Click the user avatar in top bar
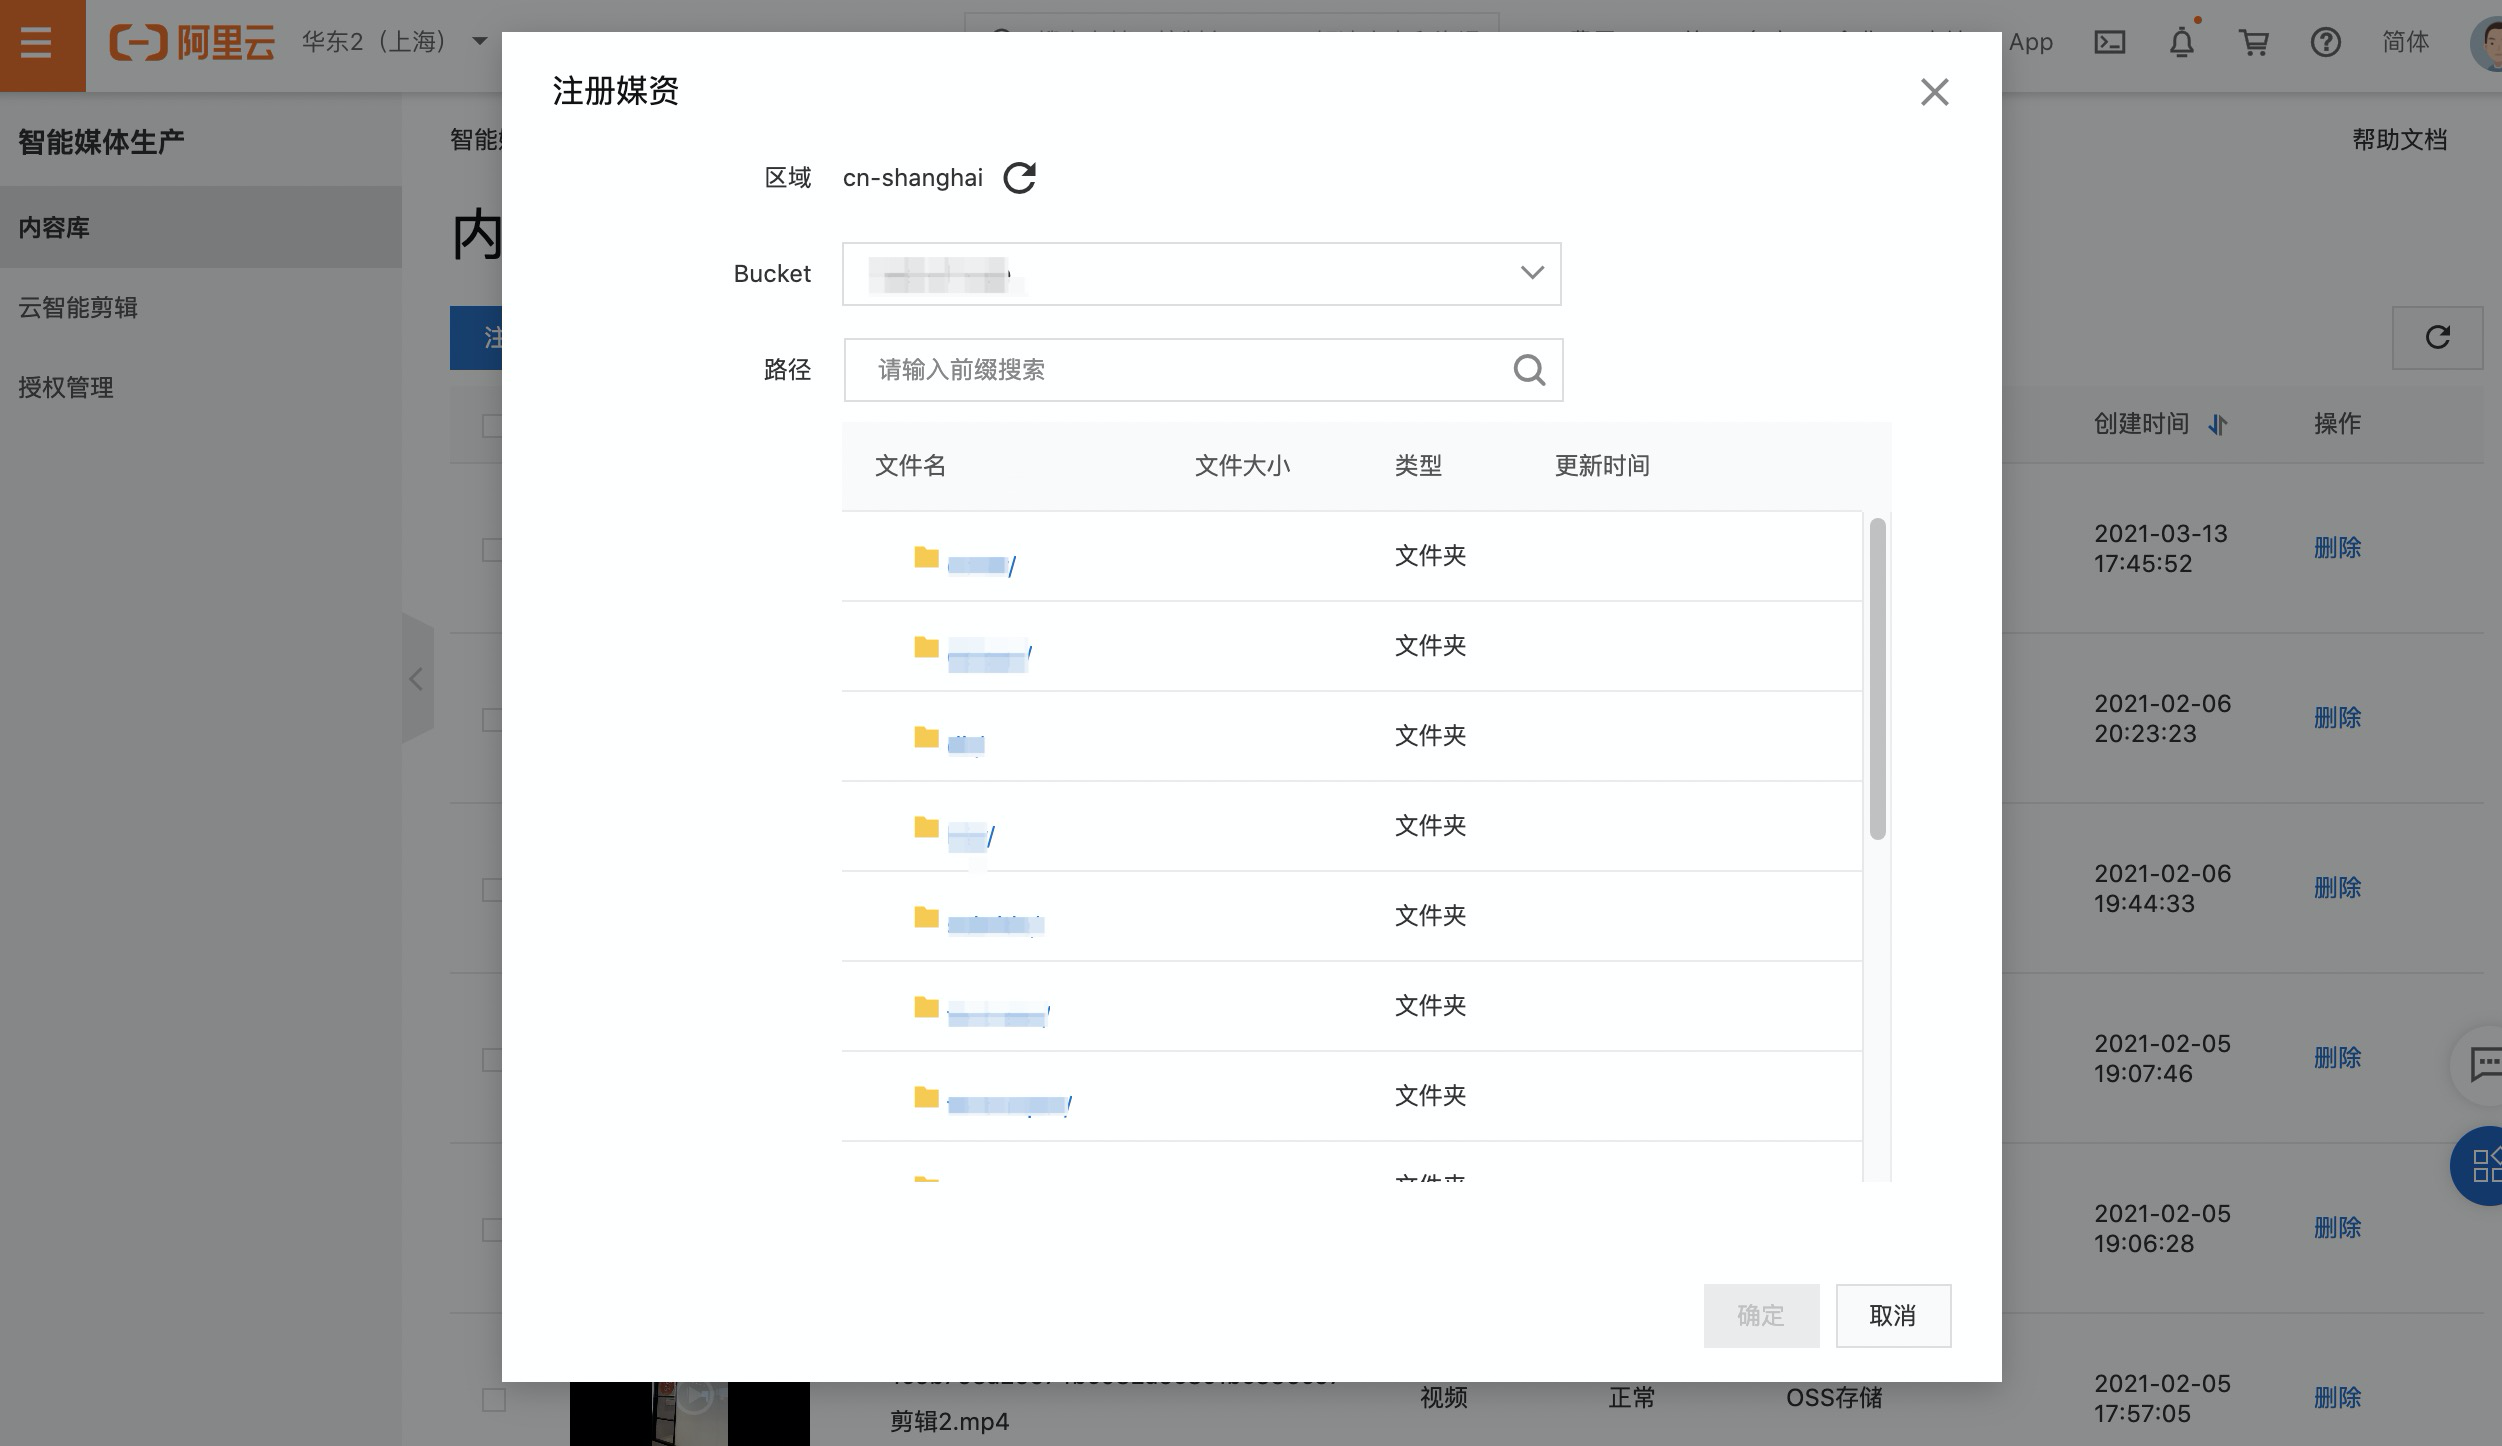The width and height of the screenshot is (2502, 1446). click(x=2487, y=42)
